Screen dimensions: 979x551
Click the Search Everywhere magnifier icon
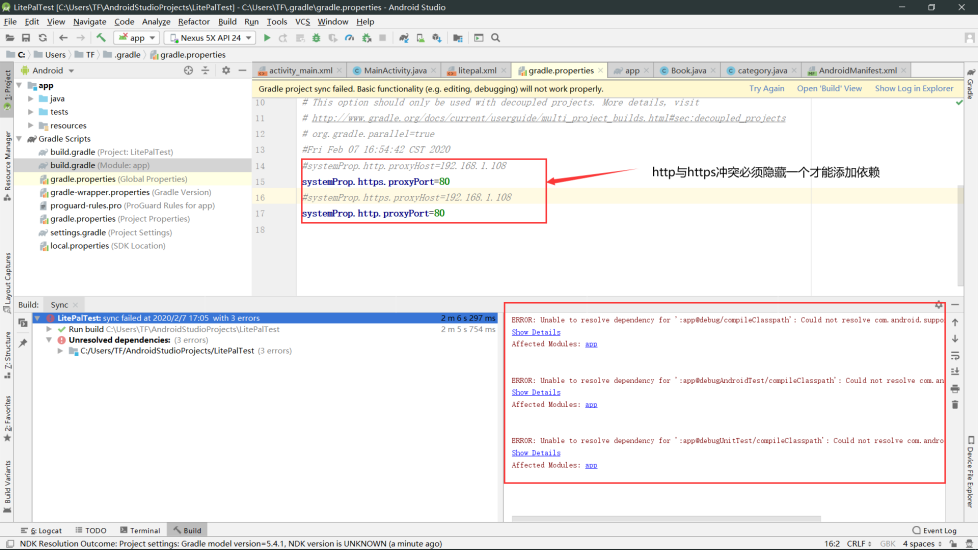496,38
